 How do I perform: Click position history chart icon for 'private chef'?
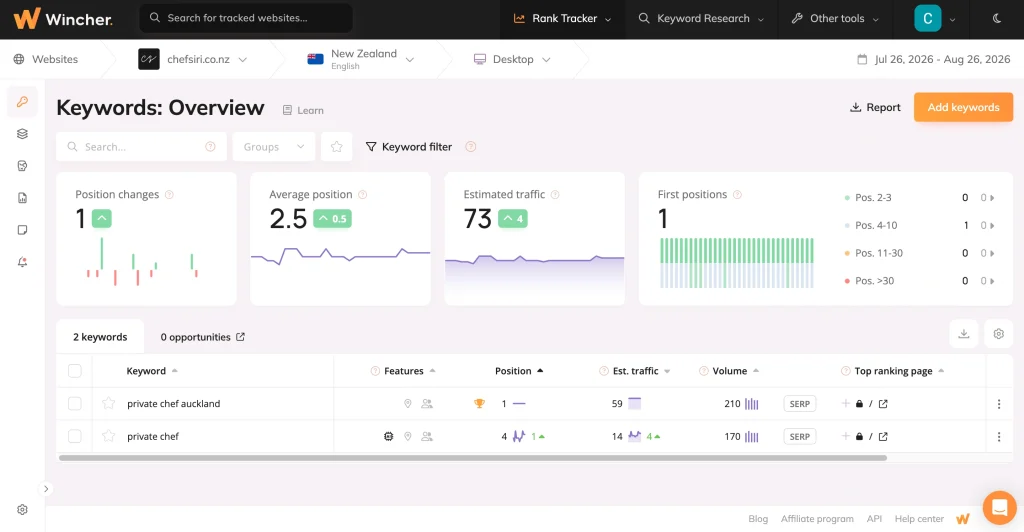[x=519, y=436]
